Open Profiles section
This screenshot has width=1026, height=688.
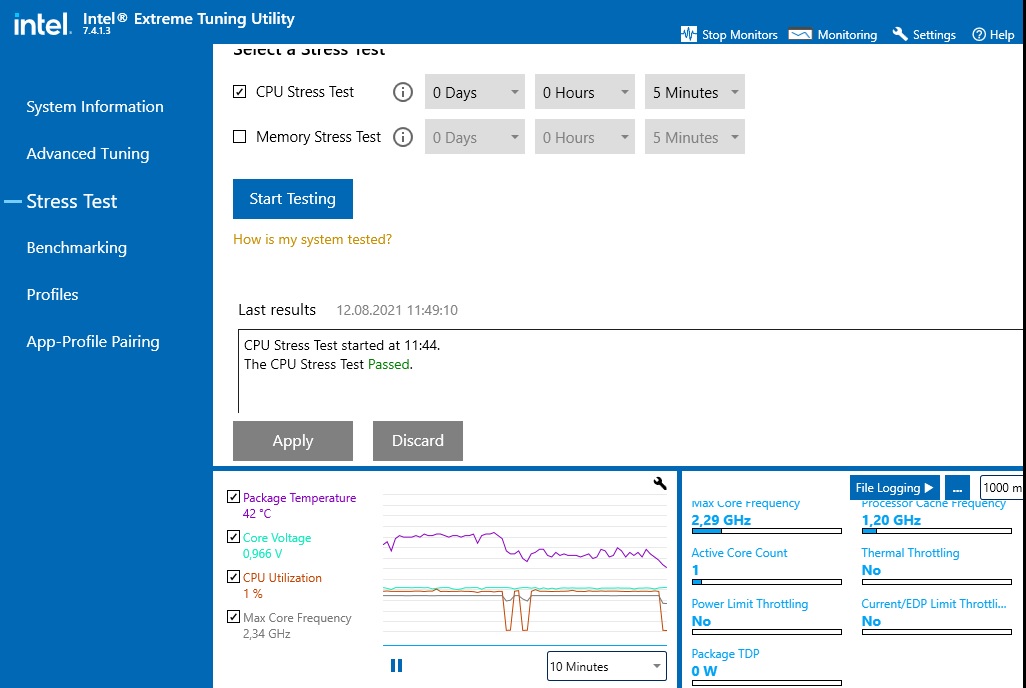pyautogui.click(x=52, y=295)
